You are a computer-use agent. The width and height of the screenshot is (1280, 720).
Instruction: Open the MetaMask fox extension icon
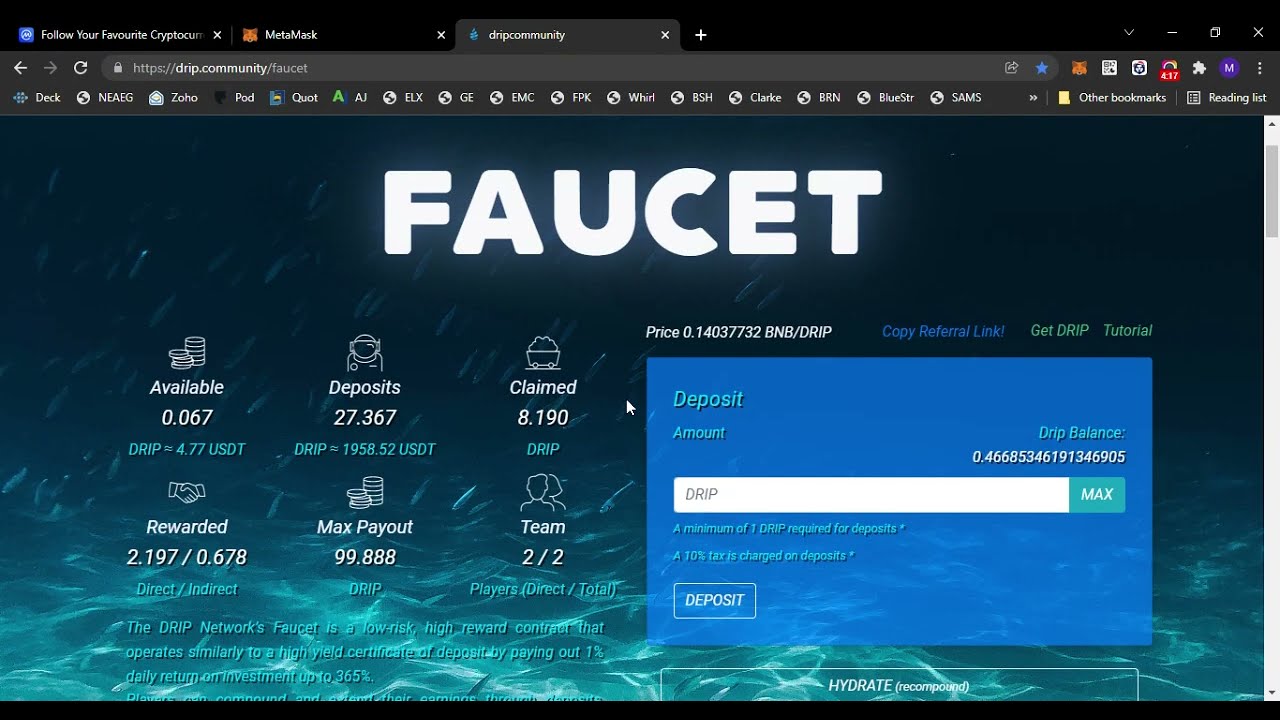[x=1080, y=68]
